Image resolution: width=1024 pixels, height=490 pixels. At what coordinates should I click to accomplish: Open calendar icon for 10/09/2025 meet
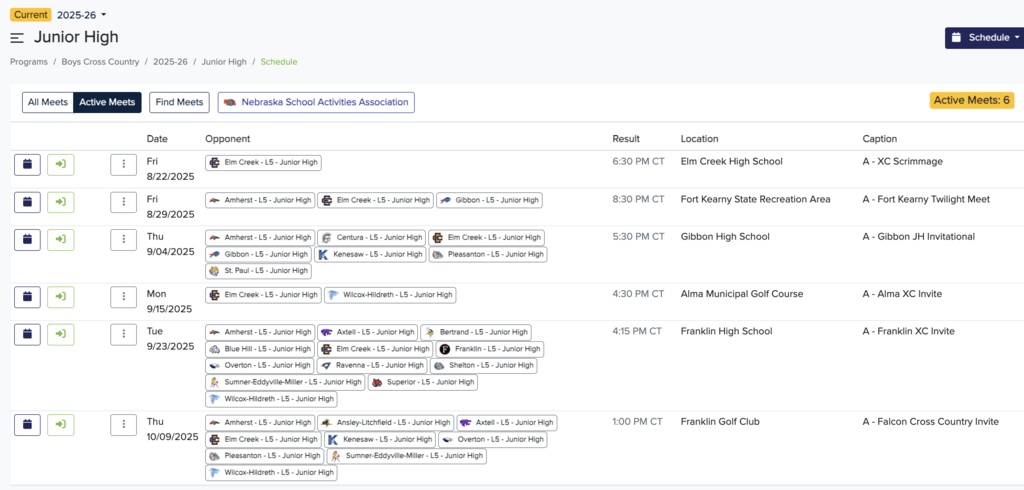point(27,425)
